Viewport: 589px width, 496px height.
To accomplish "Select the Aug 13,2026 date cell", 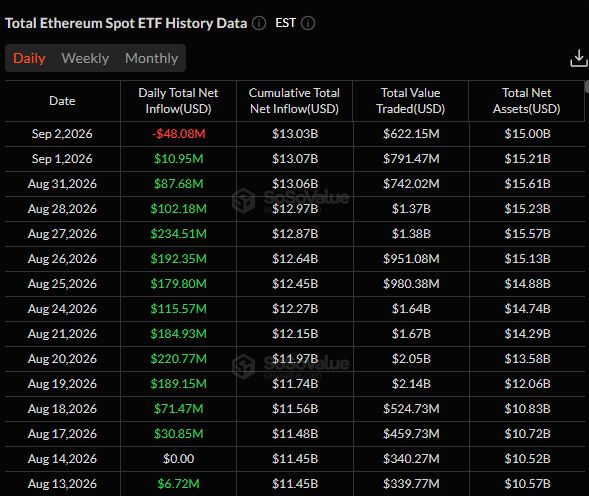I will (x=62, y=484).
